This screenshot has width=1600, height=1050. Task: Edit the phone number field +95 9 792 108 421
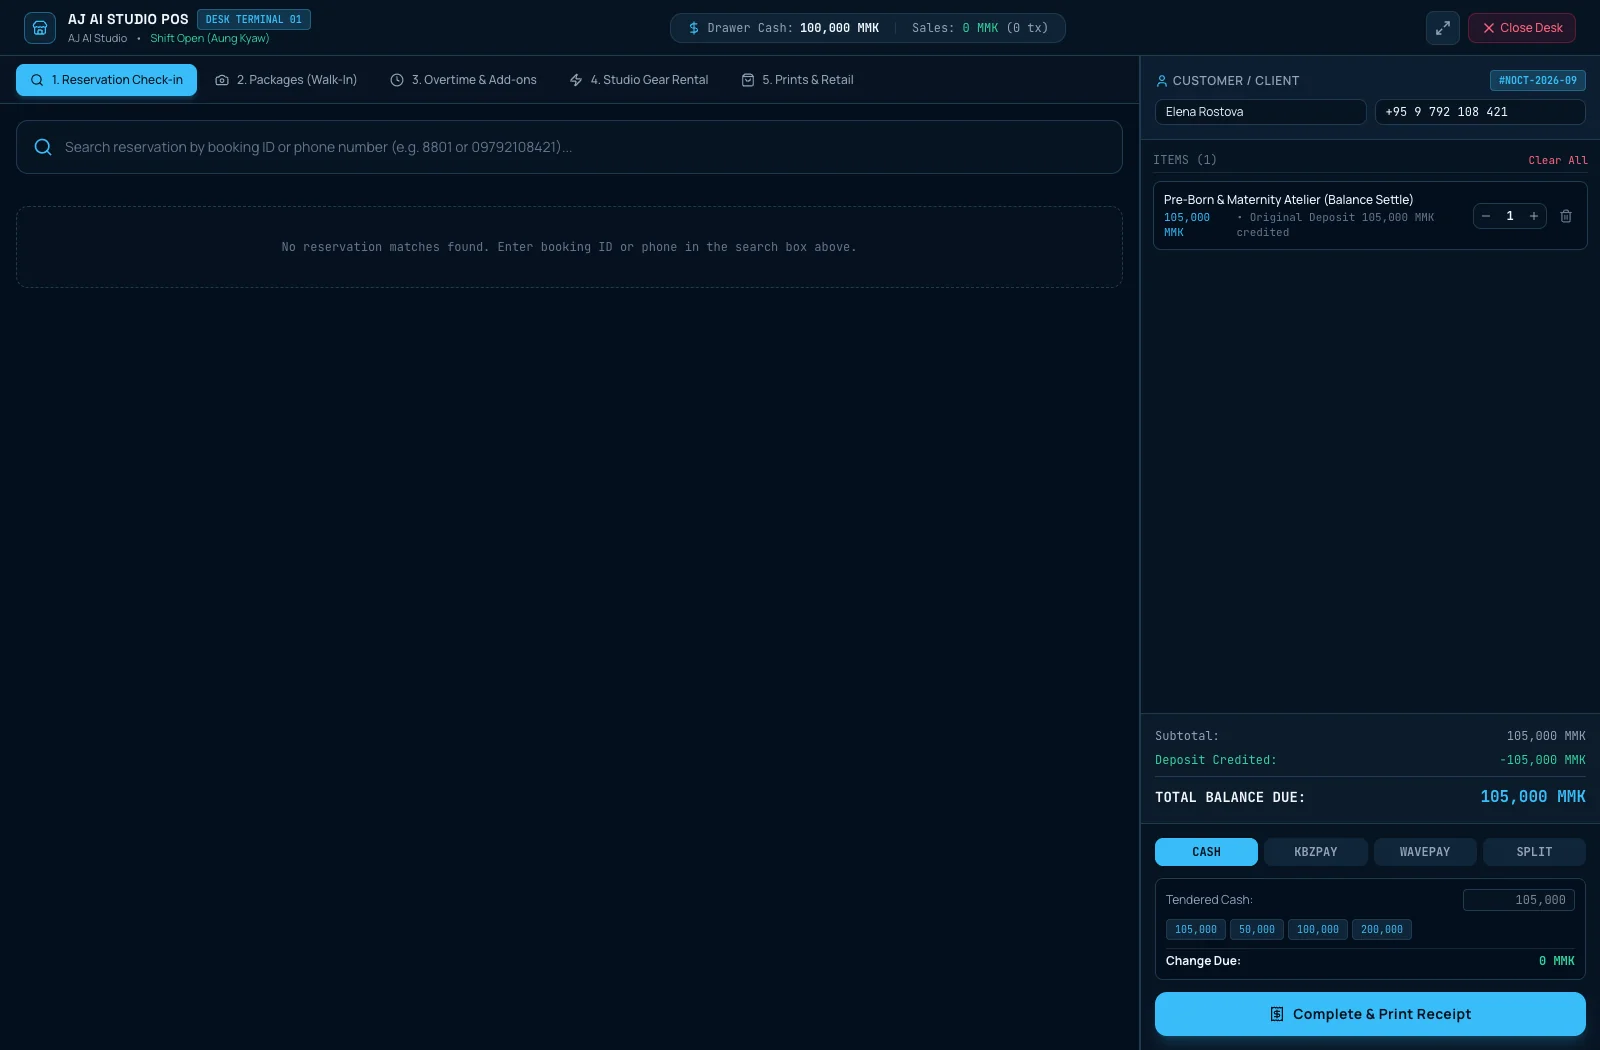coord(1480,112)
